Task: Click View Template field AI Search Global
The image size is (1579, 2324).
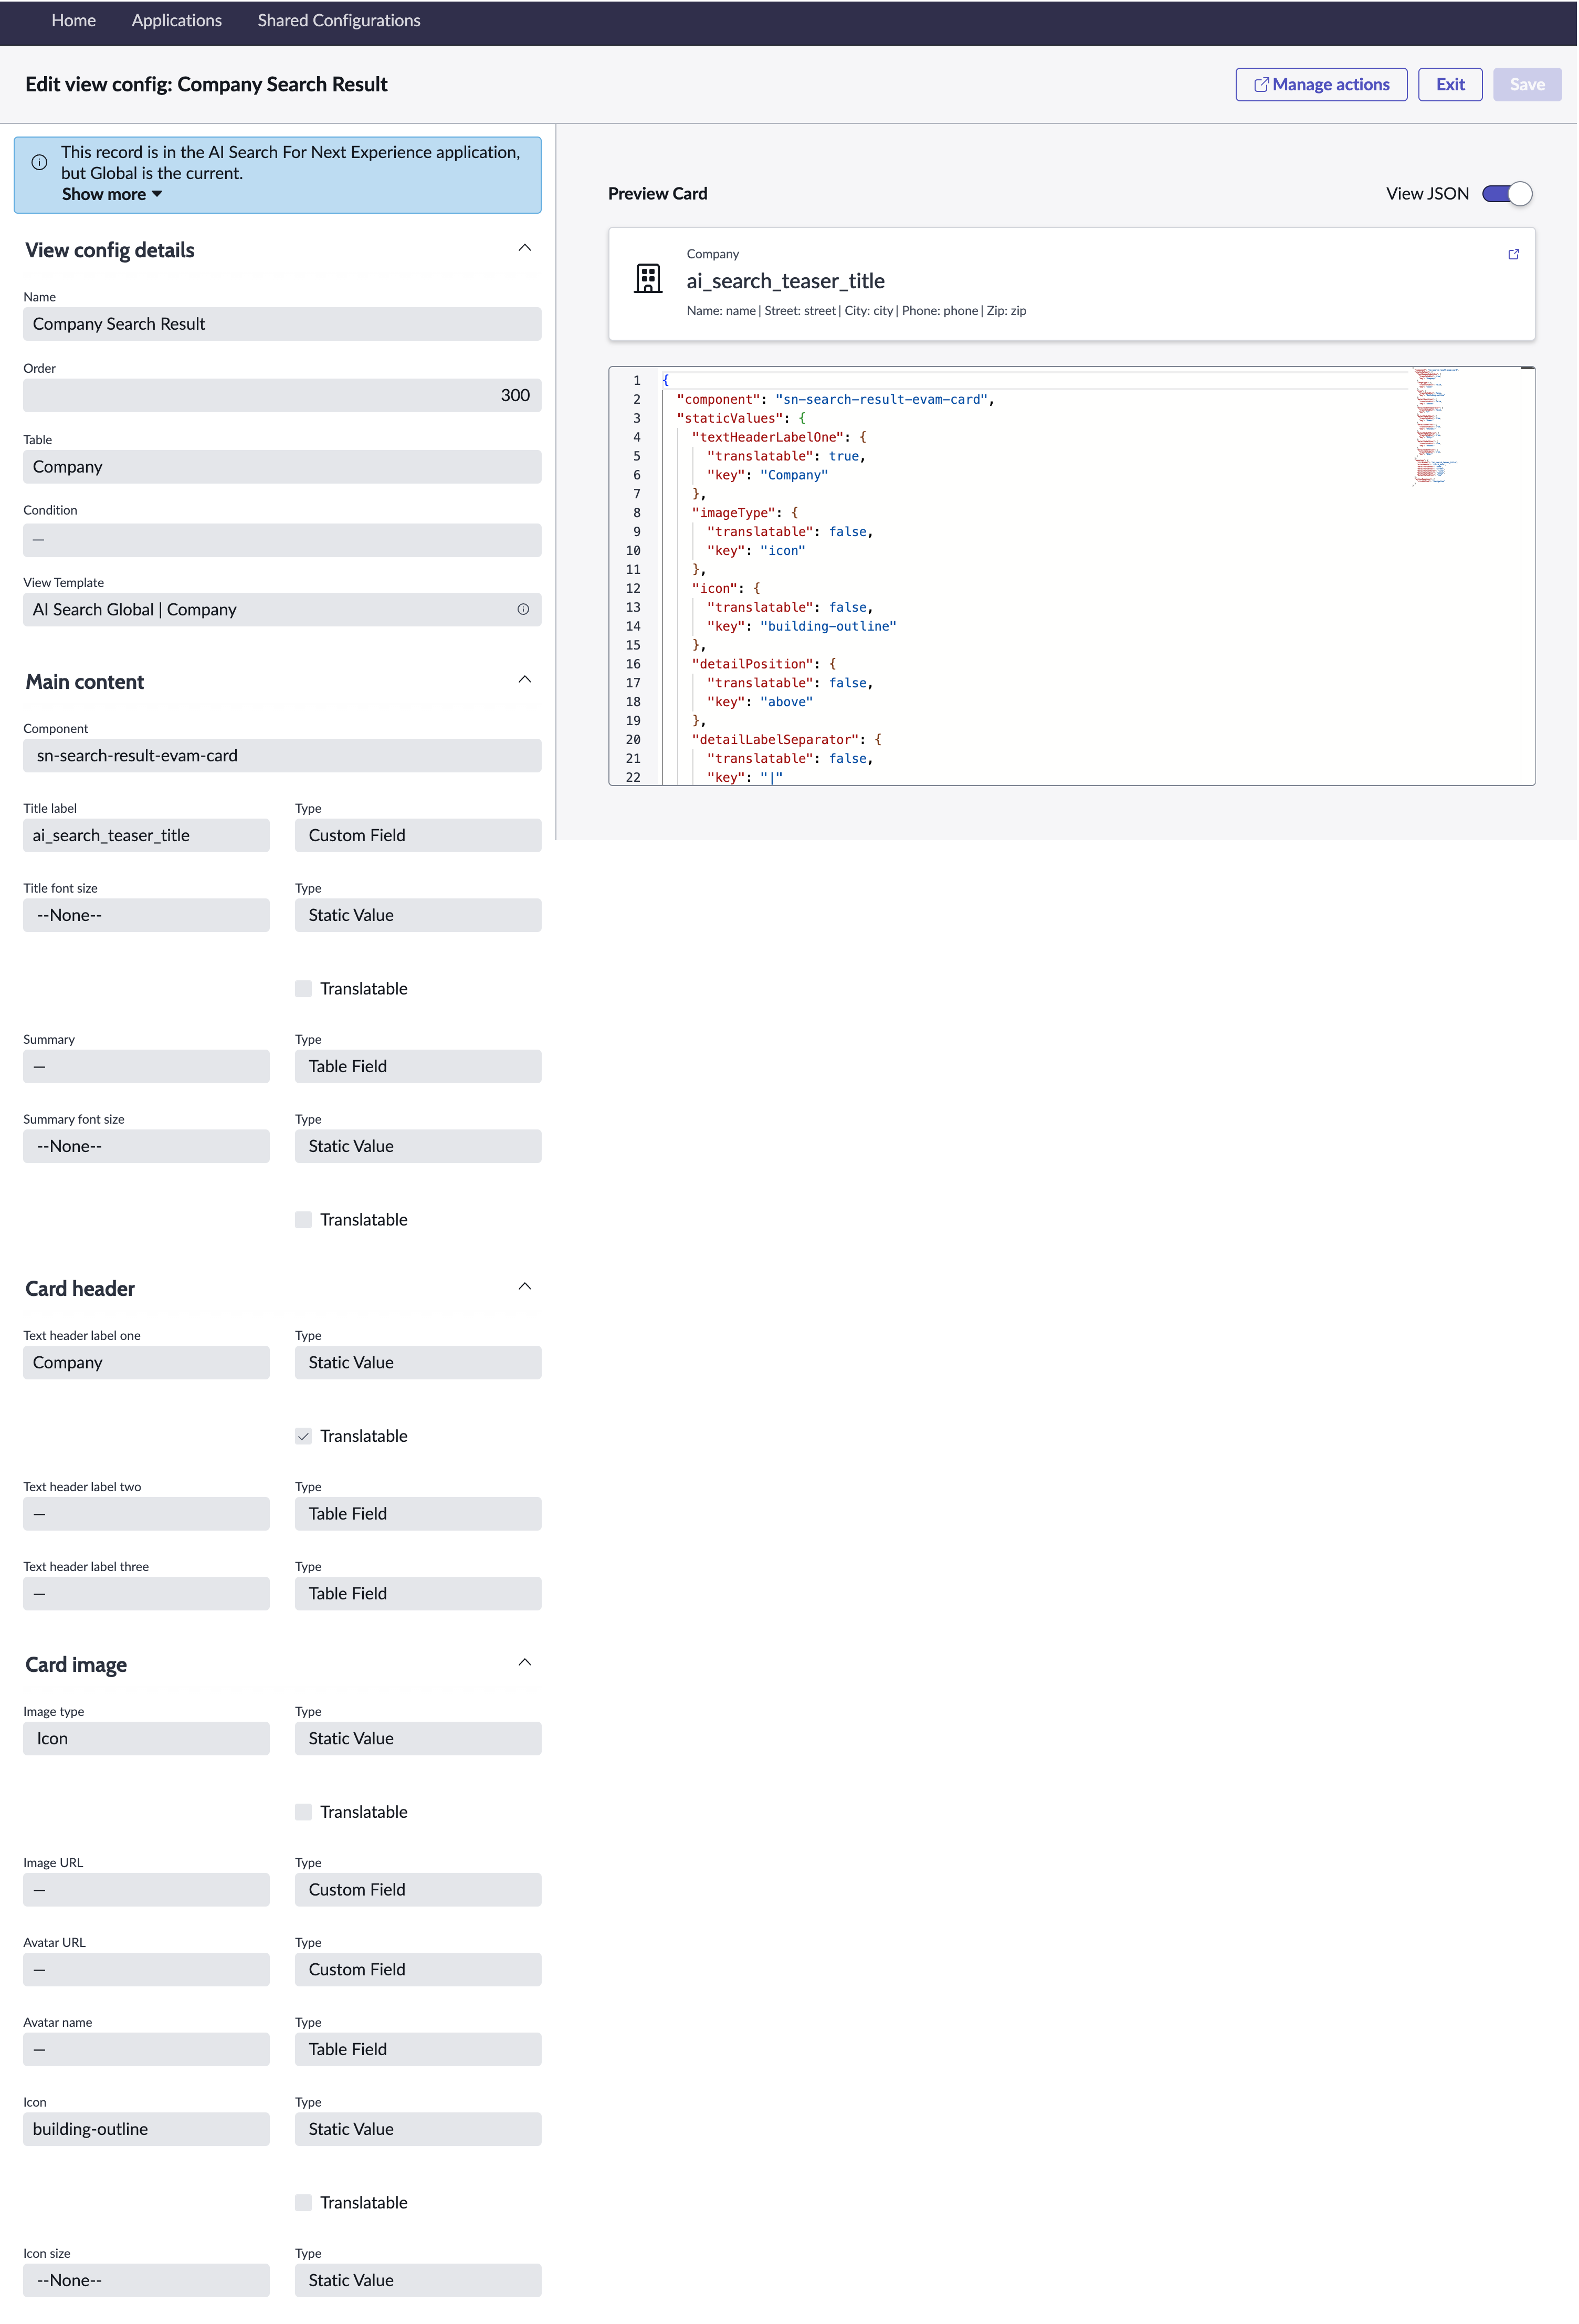Action: (x=282, y=609)
